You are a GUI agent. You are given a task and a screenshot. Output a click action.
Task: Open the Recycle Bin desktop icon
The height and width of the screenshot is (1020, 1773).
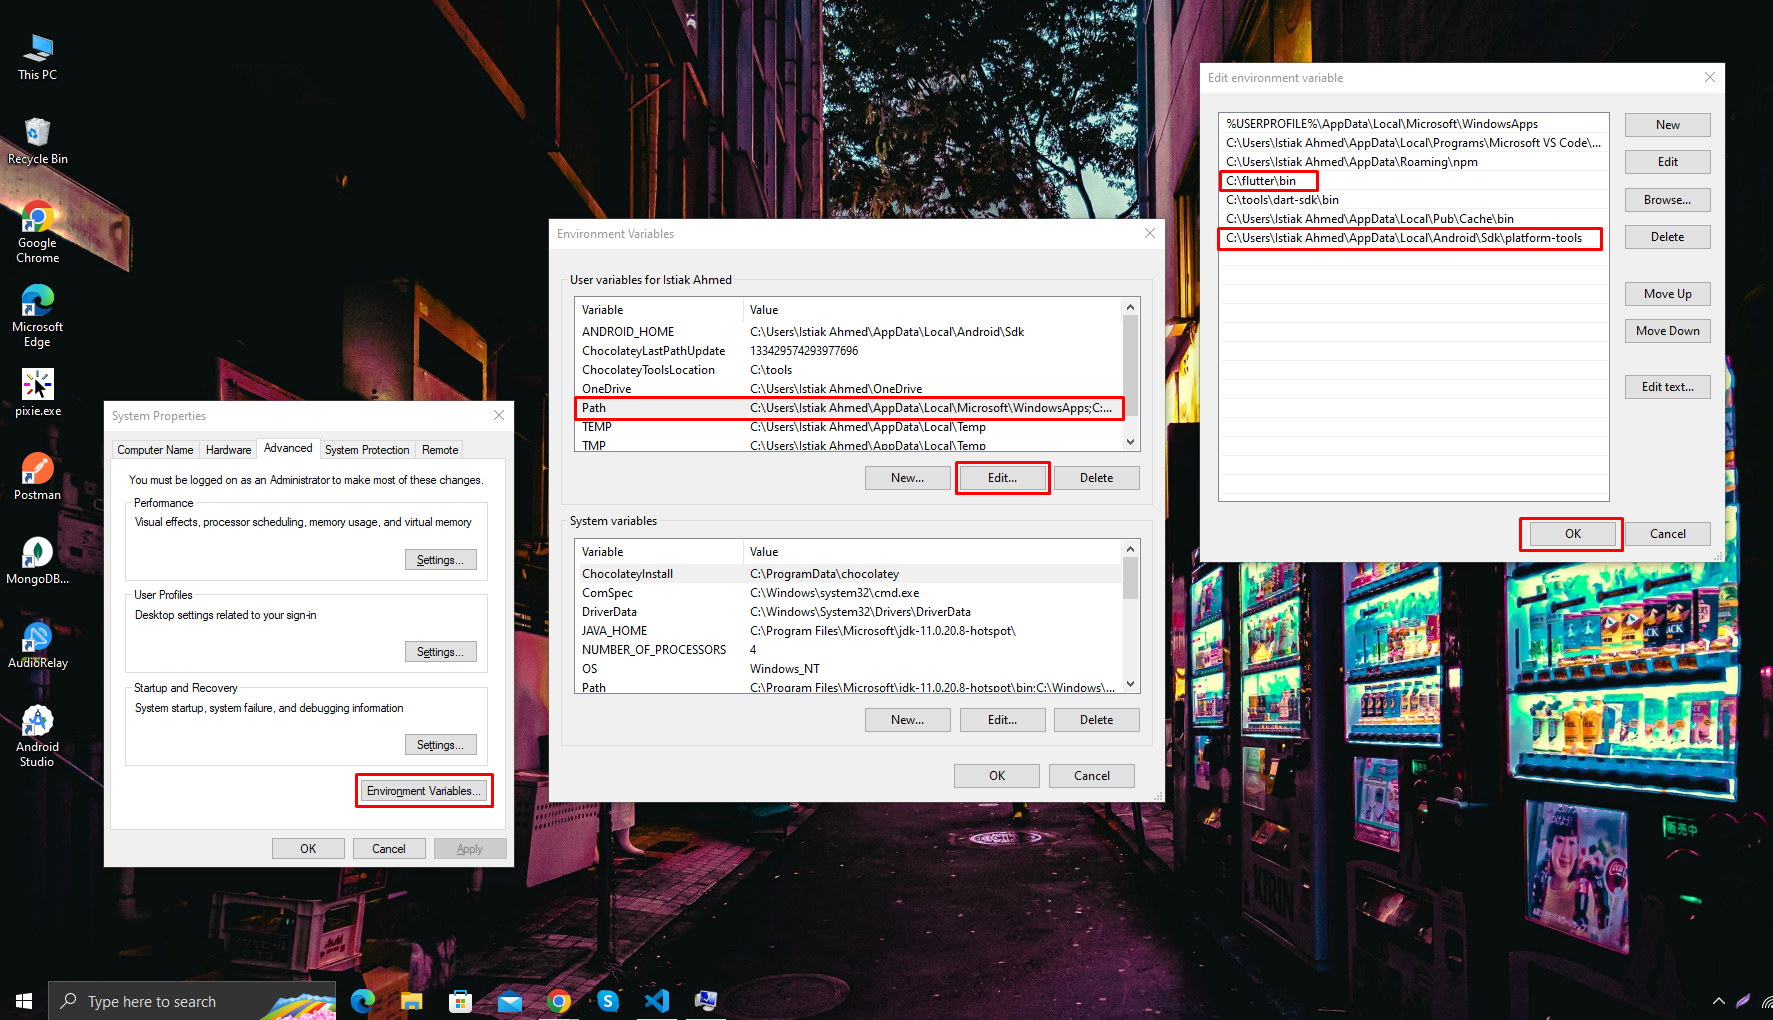point(37,139)
